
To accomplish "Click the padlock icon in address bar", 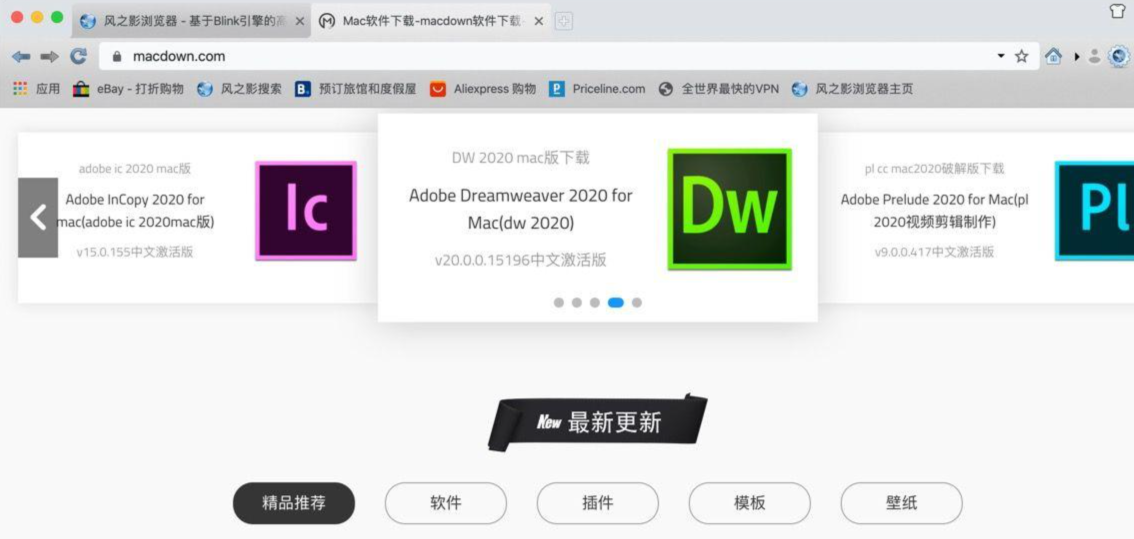I will point(118,56).
